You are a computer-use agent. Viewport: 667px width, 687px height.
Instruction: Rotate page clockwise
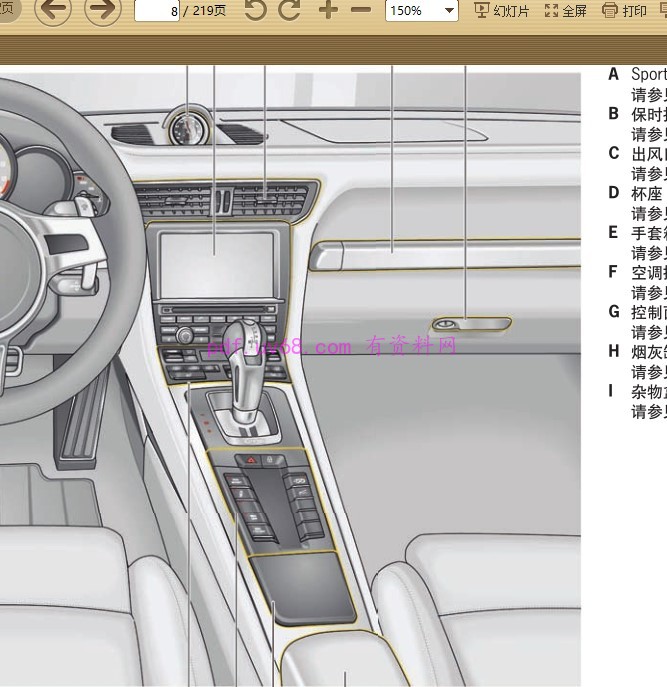[290, 11]
